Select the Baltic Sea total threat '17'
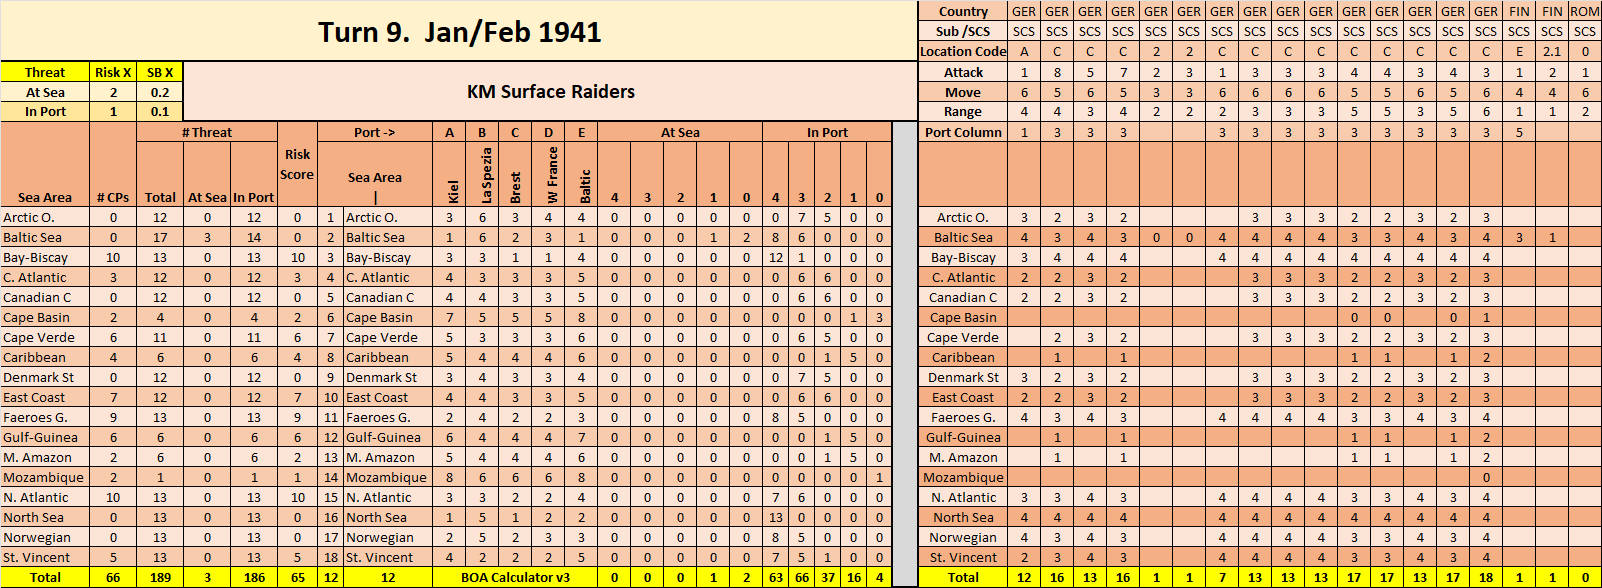Viewport: 1602px width, 588px height. 160,237
